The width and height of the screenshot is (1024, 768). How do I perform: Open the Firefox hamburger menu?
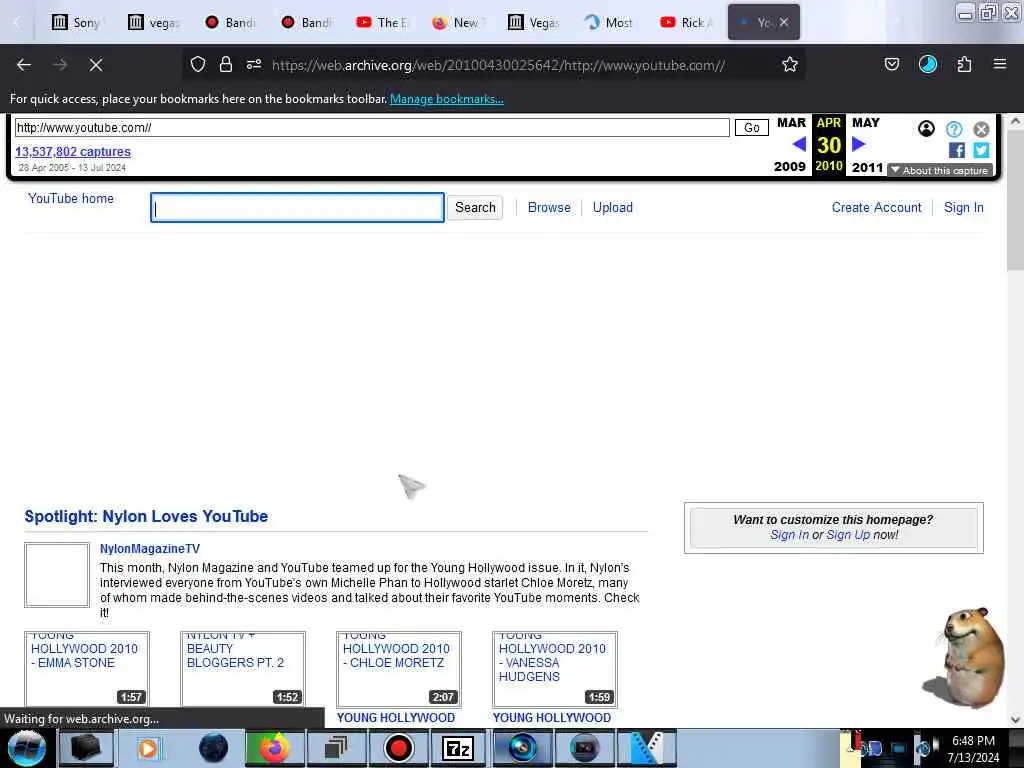[x=1000, y=64]
